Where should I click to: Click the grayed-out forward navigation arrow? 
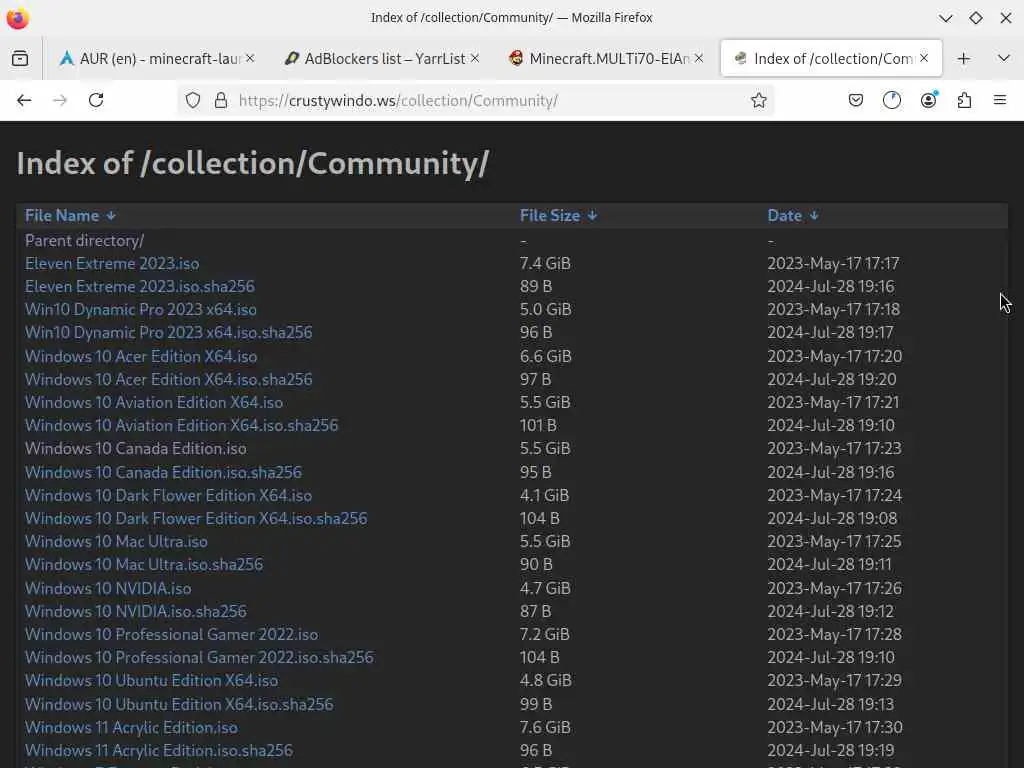pyautogui.click(x=60, y=101)
